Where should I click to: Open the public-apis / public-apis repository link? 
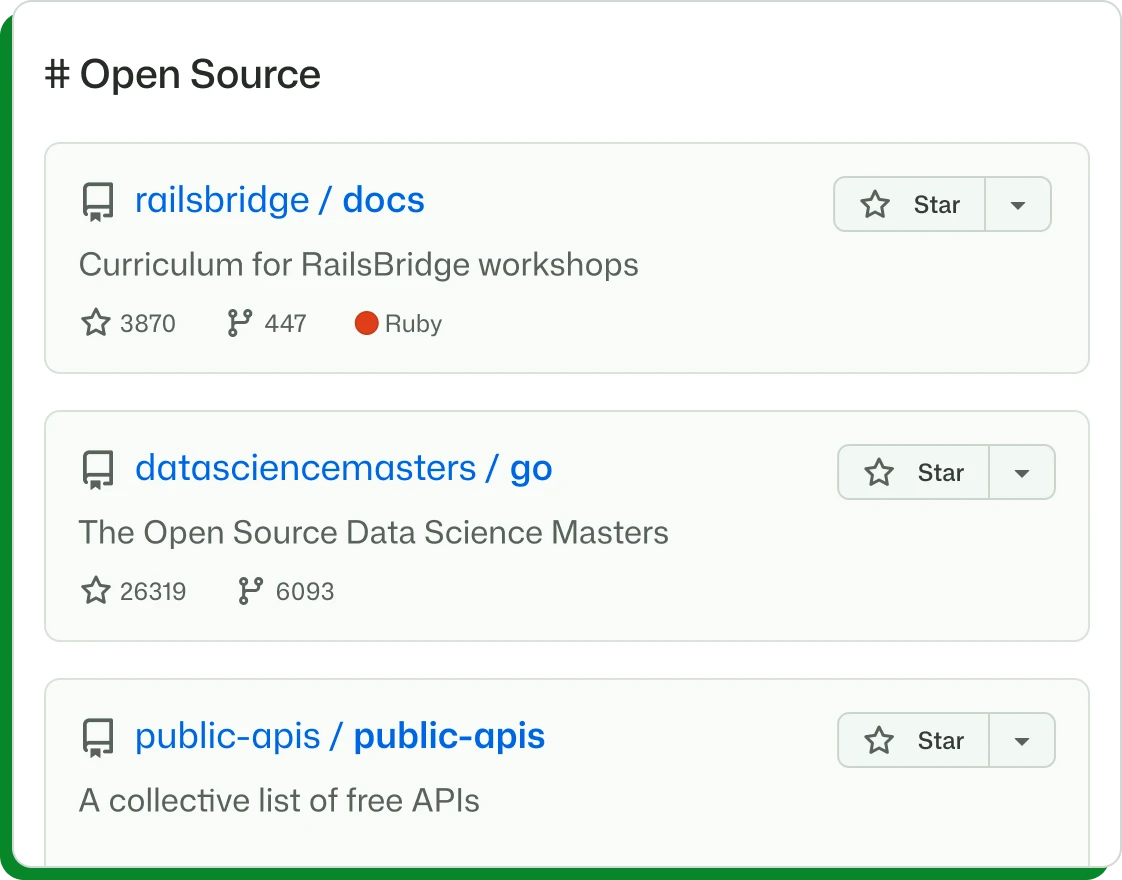tap(340, 737)
